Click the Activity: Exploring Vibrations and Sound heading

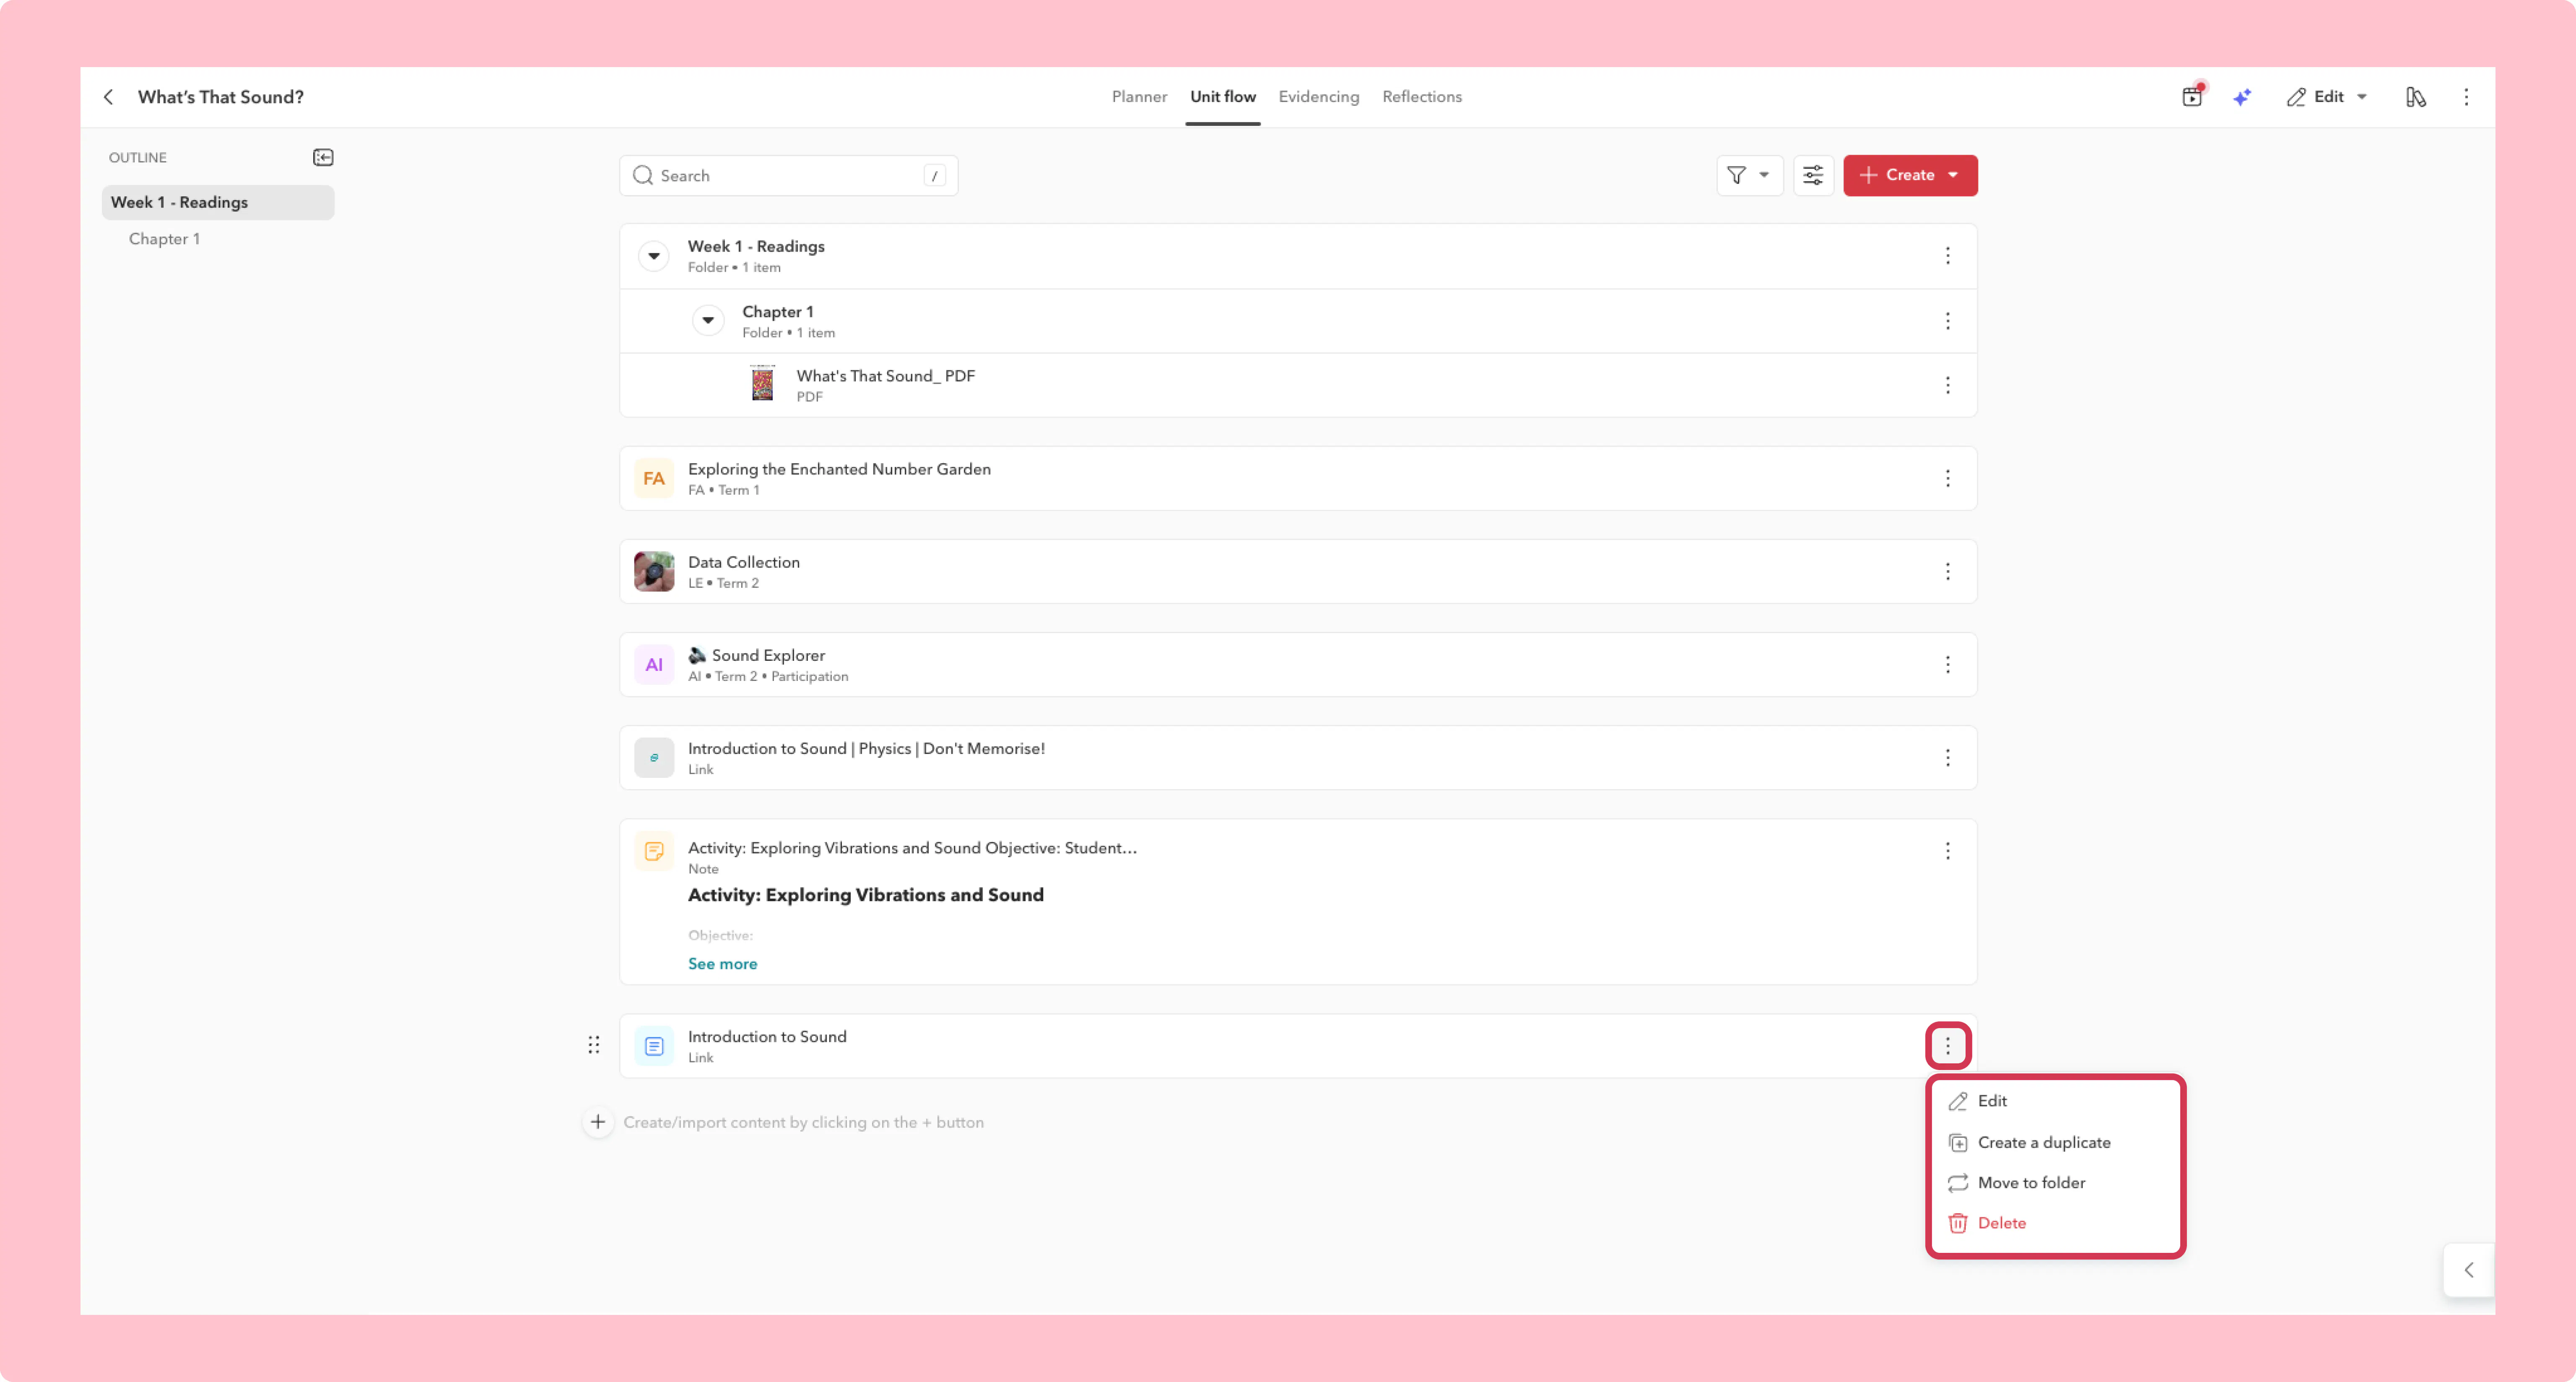(865, 895)
